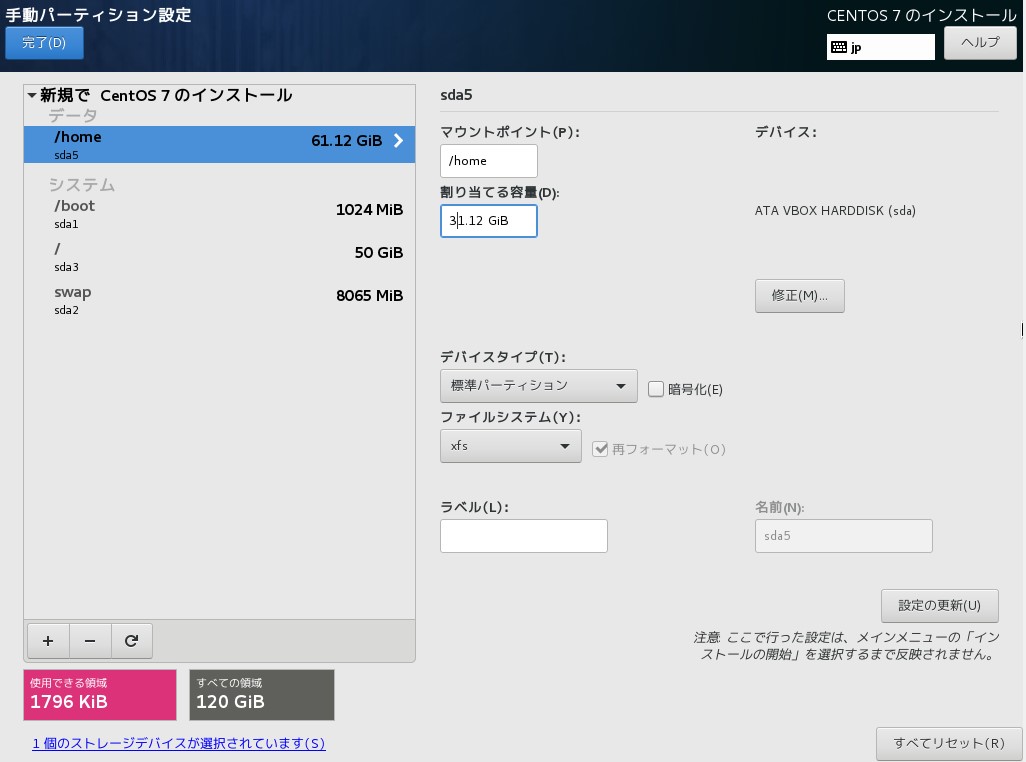1026x762 pixels.
Task: Click the 修正 disk modify button
Action: coord(799,295)
